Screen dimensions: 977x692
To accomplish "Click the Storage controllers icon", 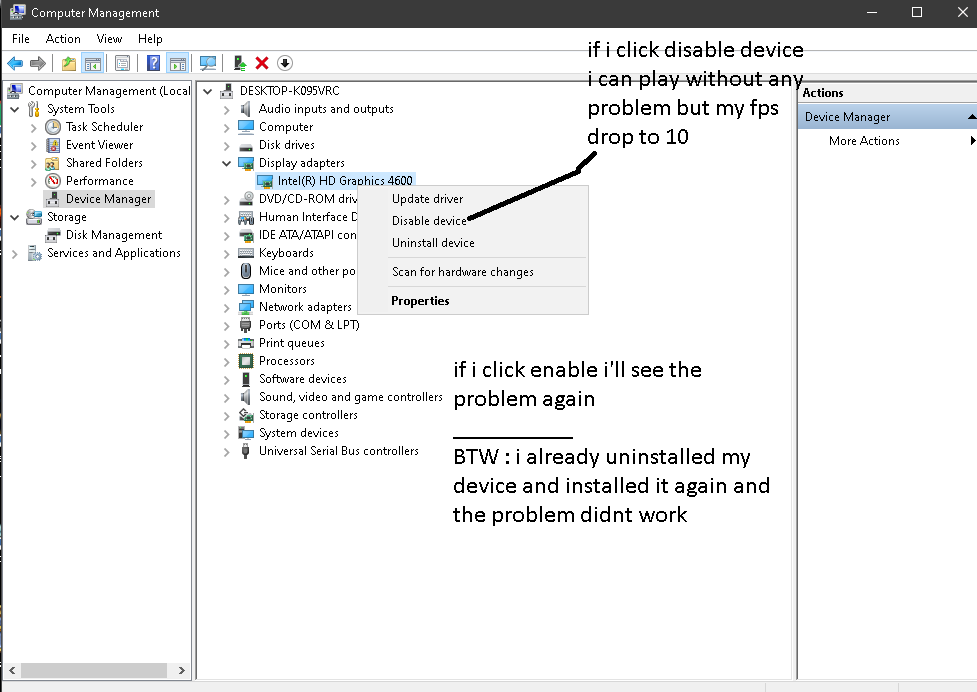I will coord(246,415).
